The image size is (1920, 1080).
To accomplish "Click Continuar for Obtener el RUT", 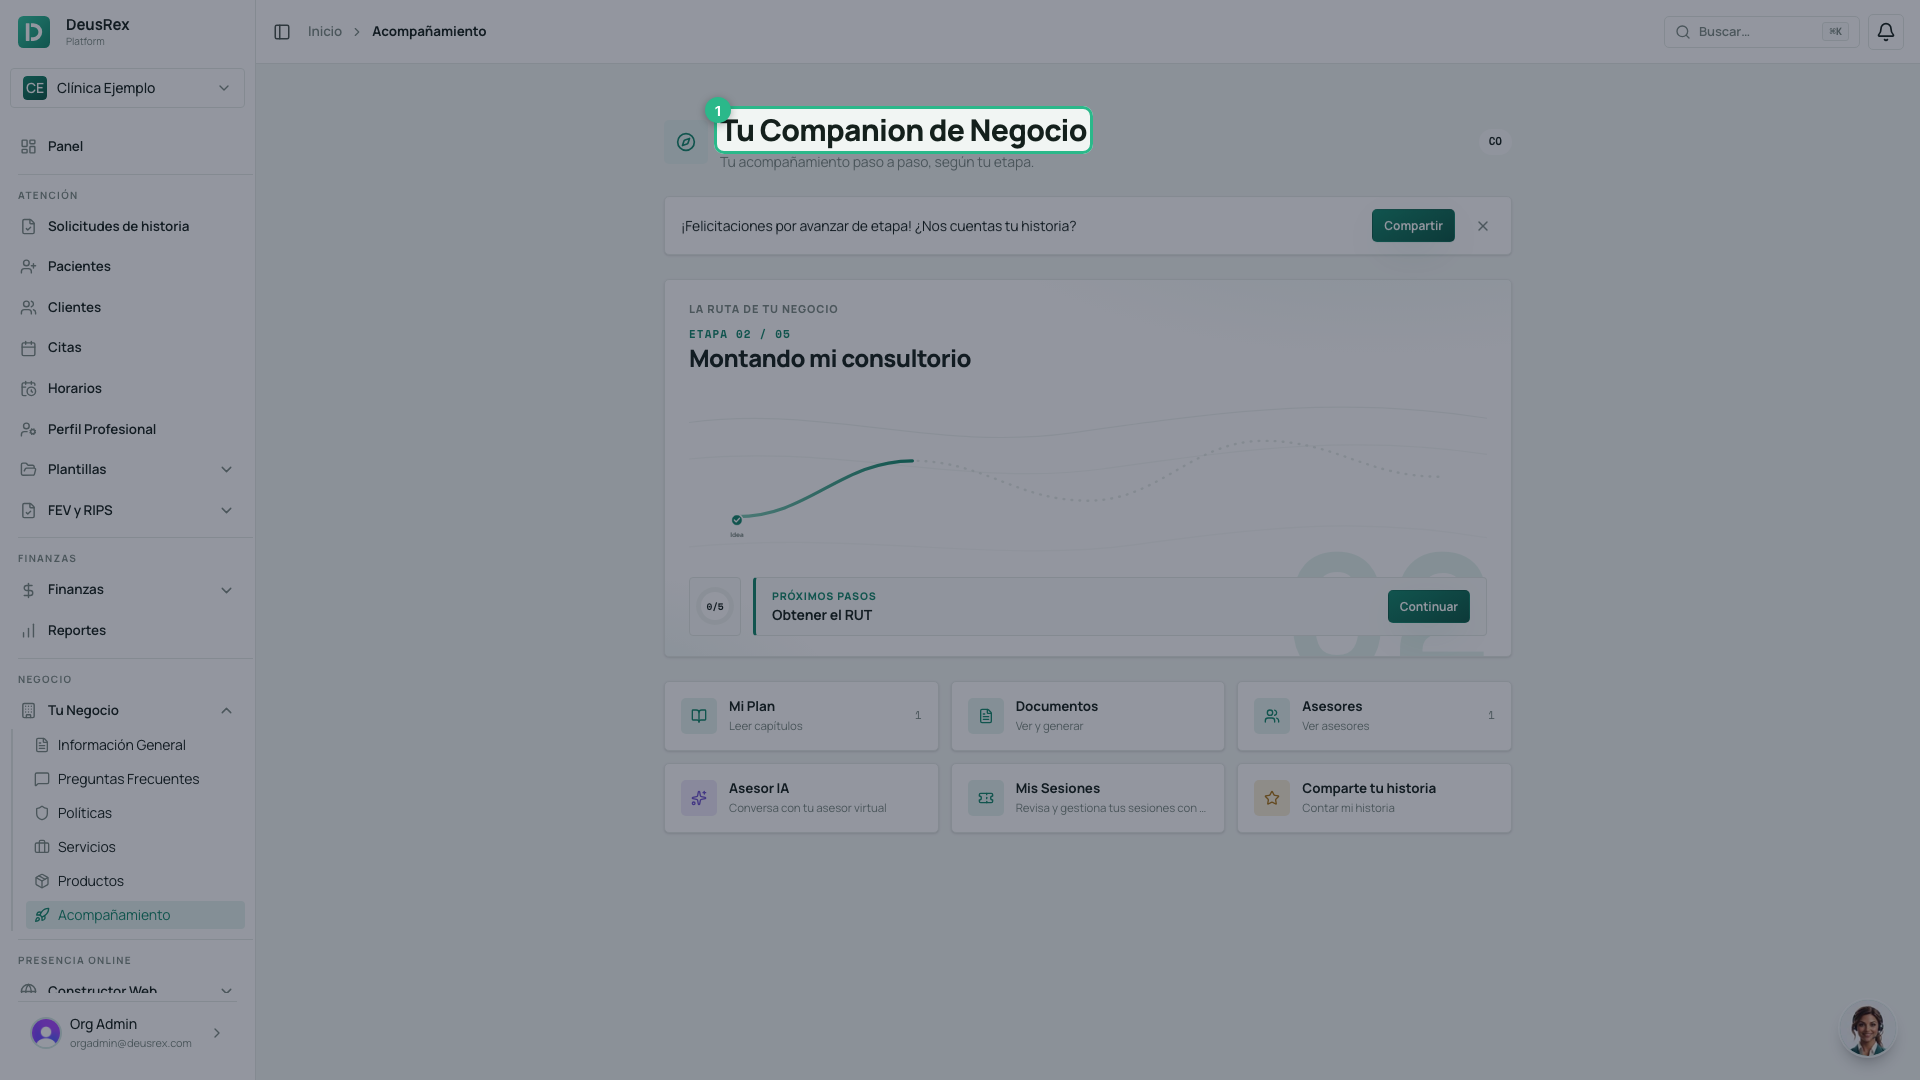I will [x=1428, y=607].
